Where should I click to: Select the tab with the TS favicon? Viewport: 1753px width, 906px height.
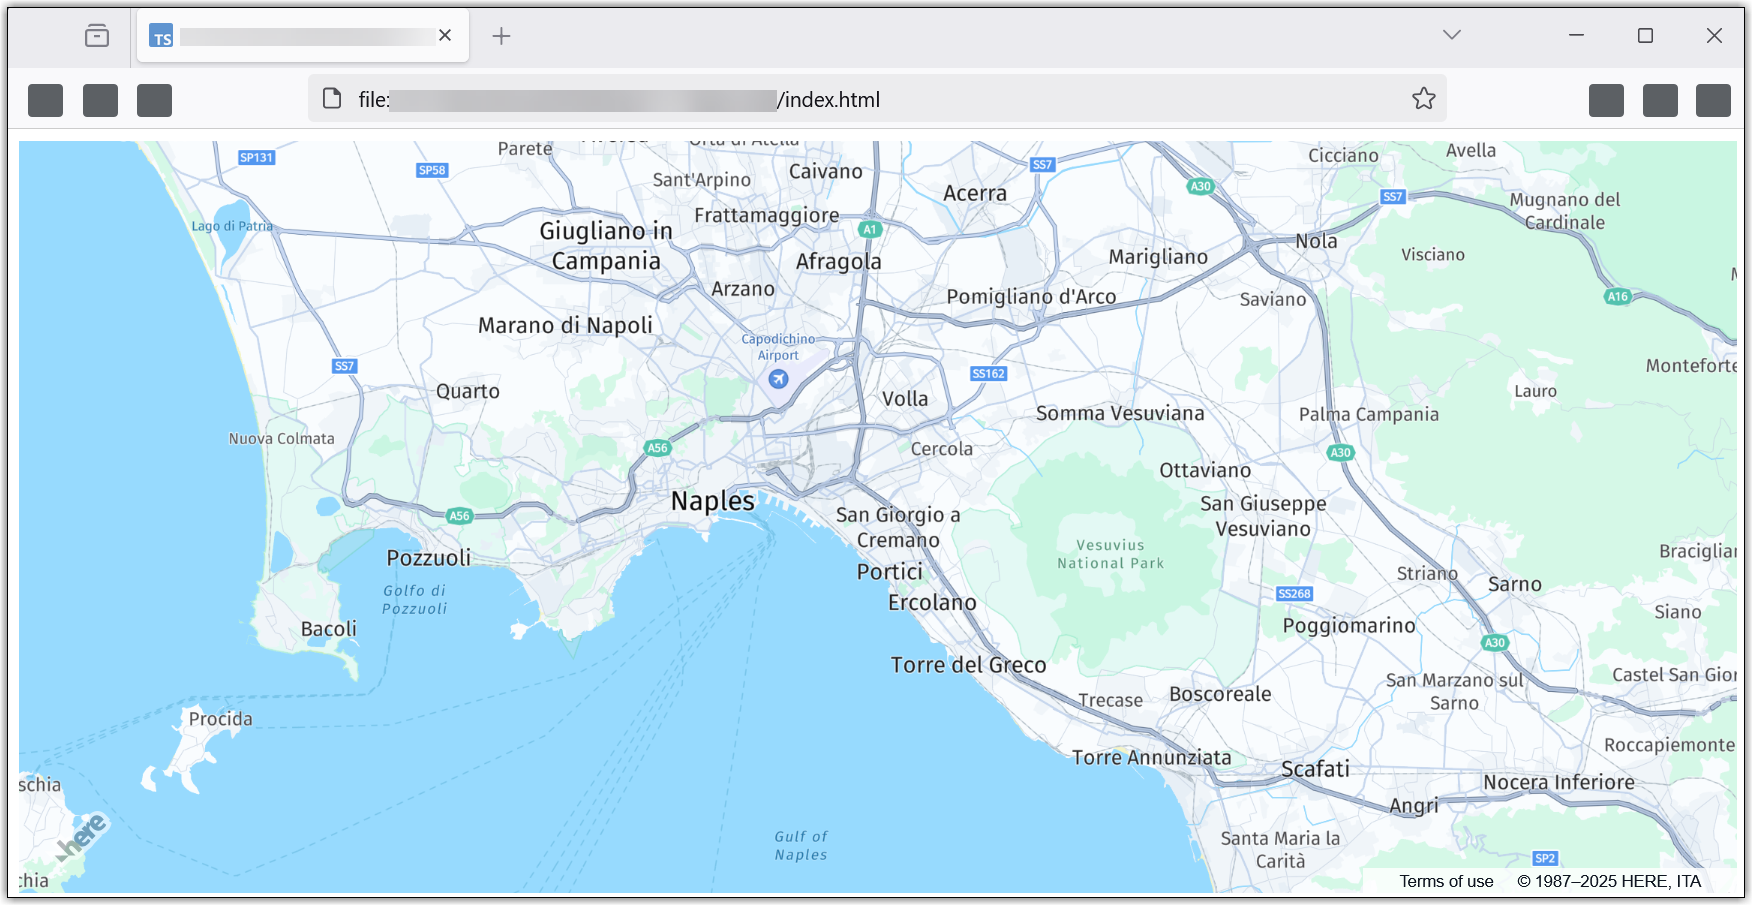[x=300, y=36]
